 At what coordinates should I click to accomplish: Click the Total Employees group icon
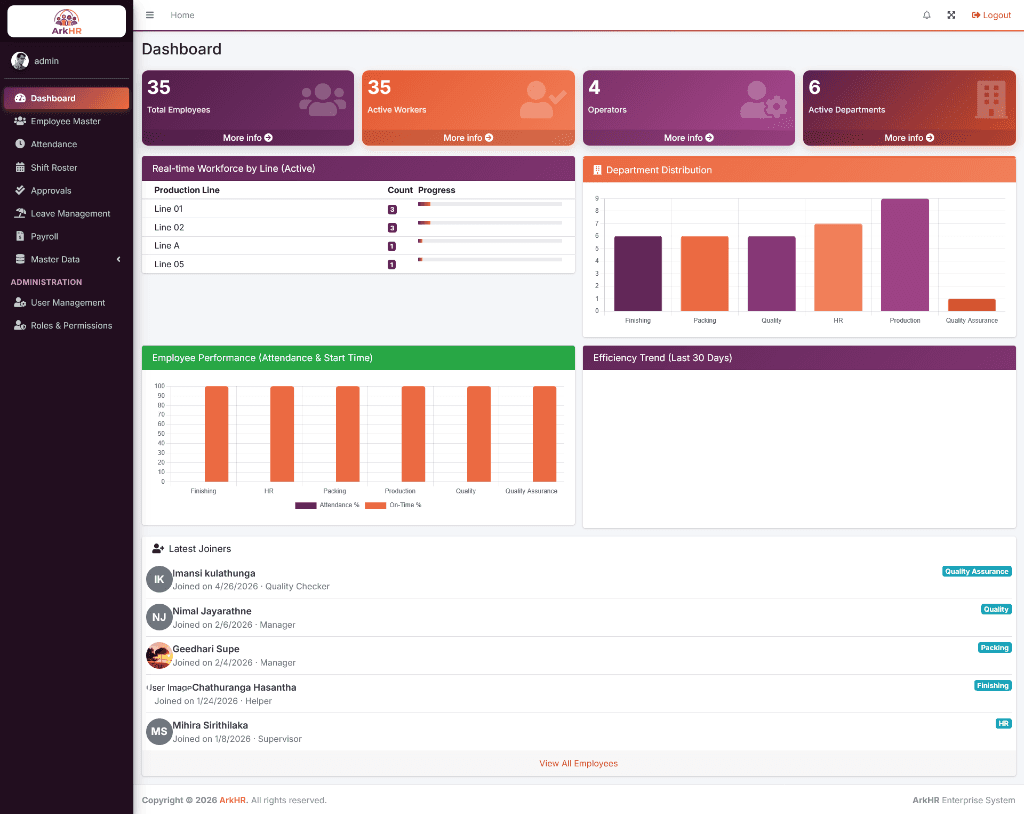tap(323, 99)
